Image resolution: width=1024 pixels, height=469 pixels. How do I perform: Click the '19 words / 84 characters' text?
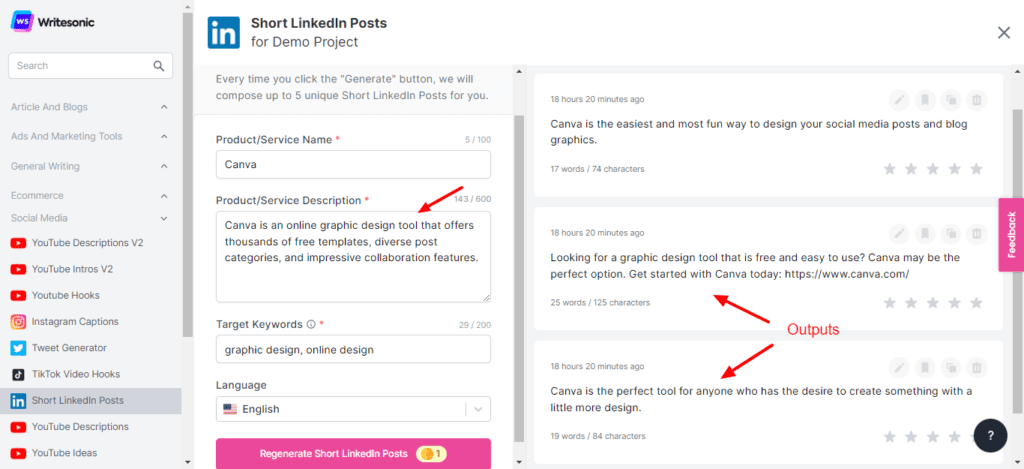pos(597,436)
